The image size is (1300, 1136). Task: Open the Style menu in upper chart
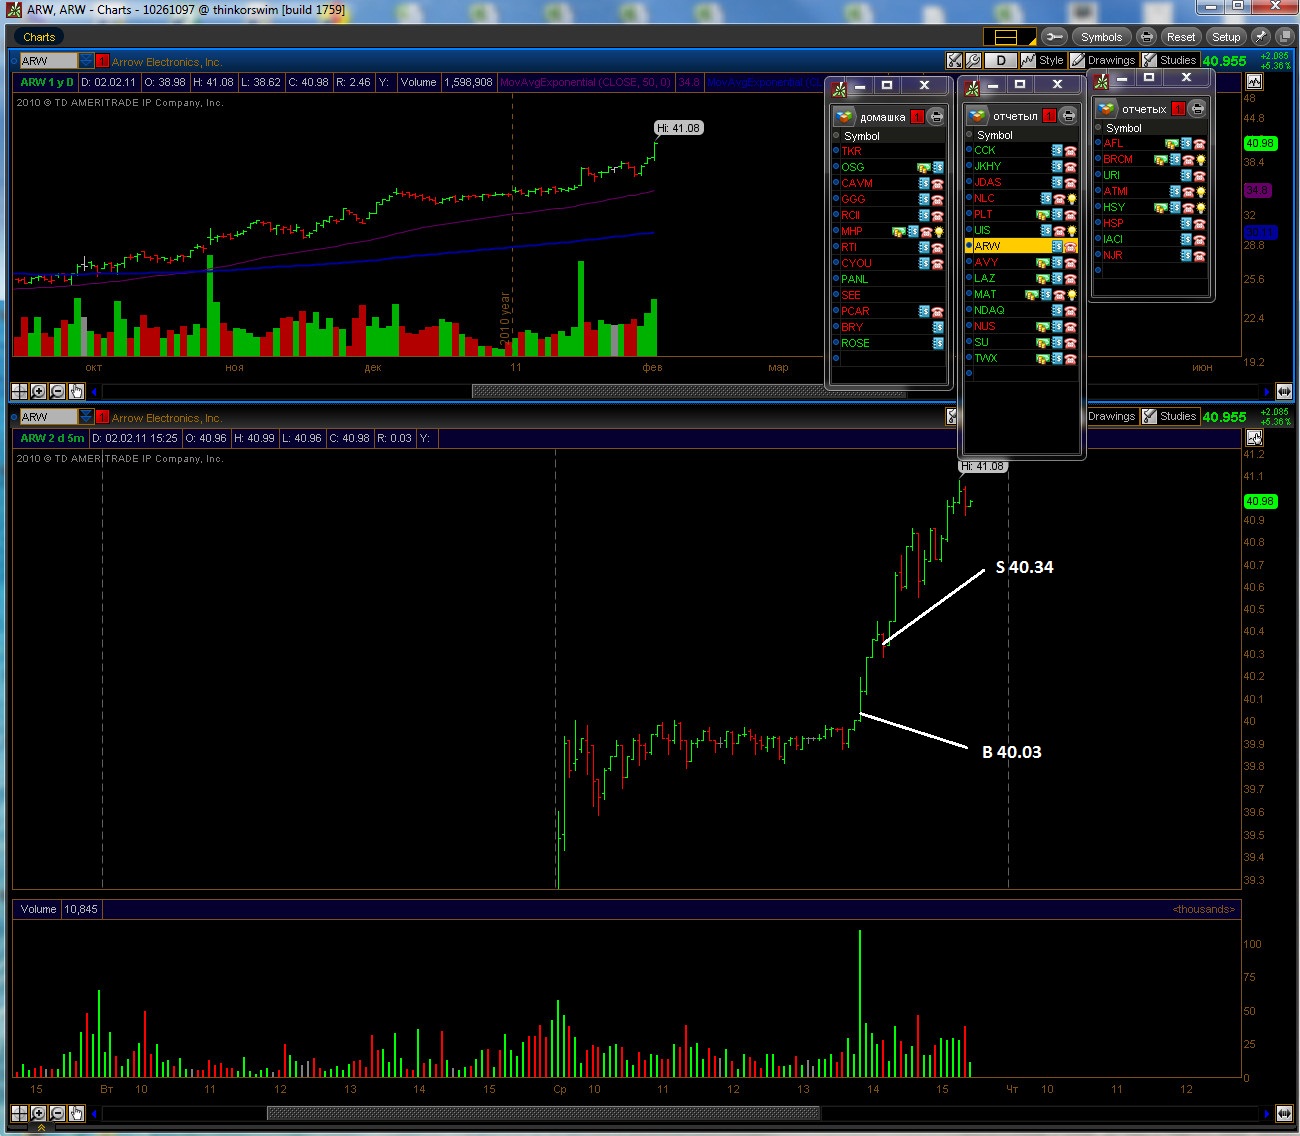1042,61
